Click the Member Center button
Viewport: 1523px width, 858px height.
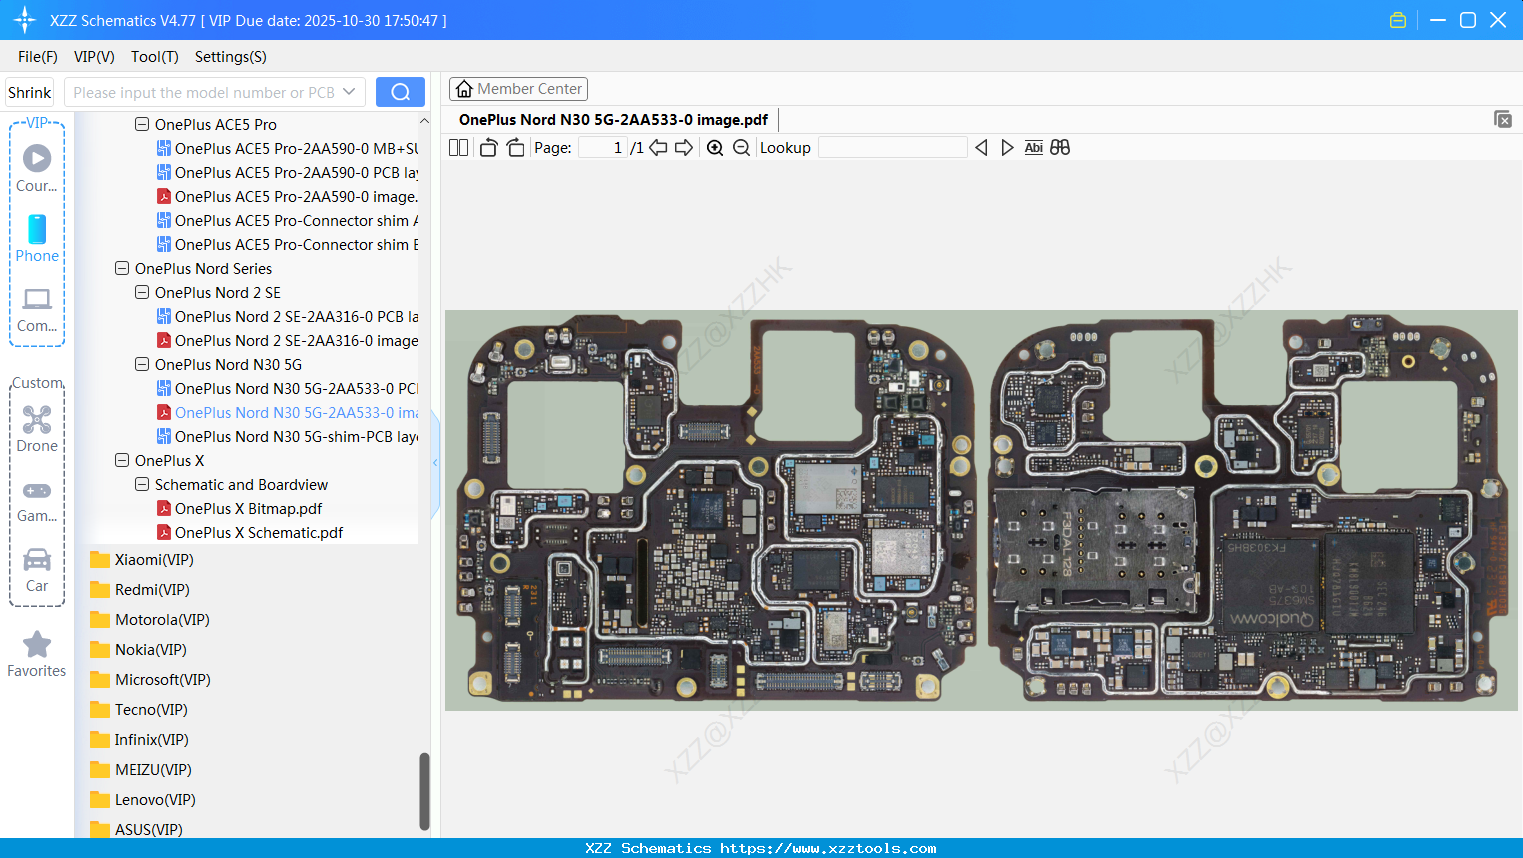click(518, 88)
